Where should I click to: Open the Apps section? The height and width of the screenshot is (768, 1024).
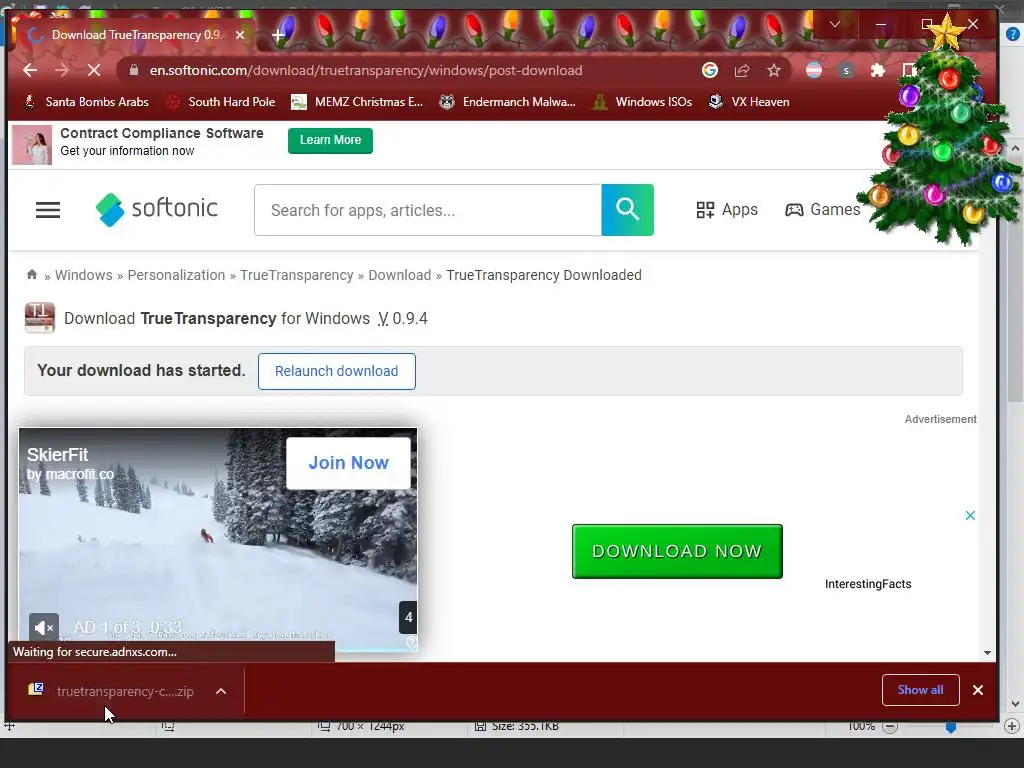727,210
